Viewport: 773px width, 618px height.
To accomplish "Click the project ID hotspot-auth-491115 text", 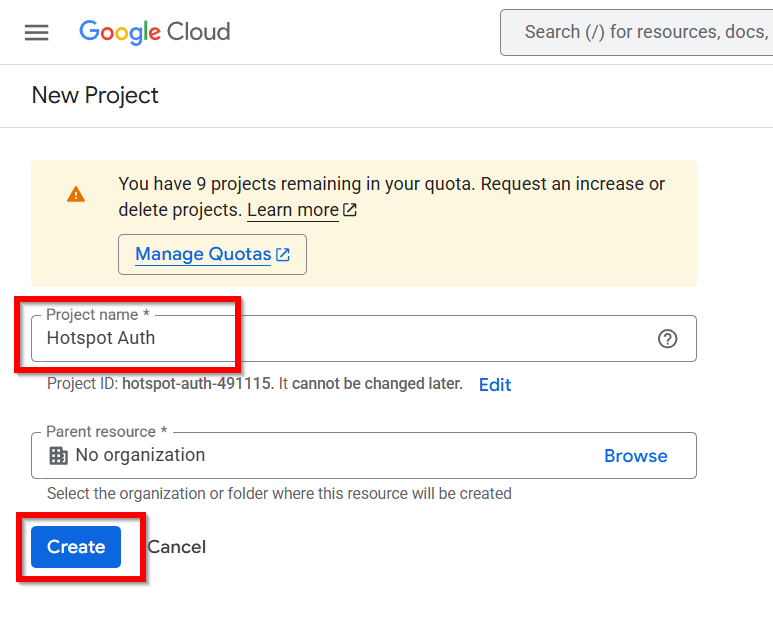I will tap(197, 384).
